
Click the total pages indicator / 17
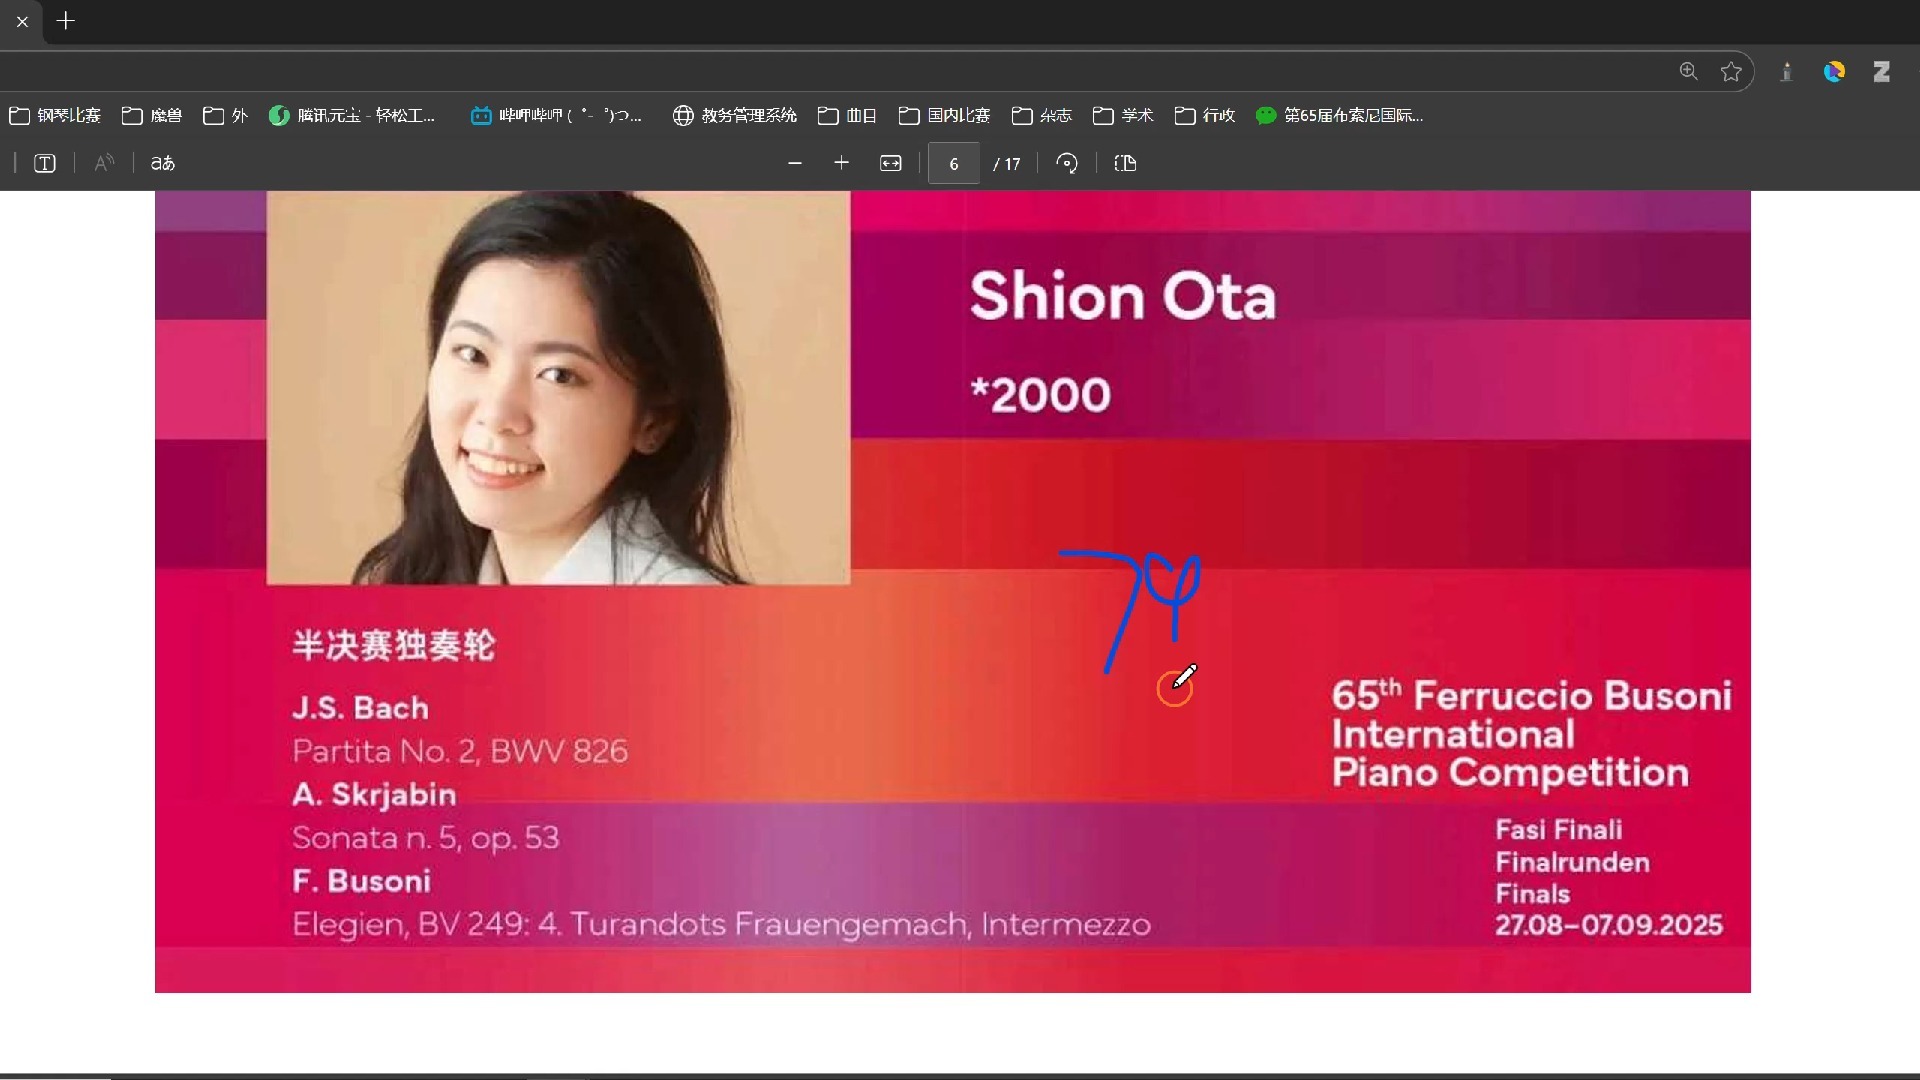click(1007, 164)
